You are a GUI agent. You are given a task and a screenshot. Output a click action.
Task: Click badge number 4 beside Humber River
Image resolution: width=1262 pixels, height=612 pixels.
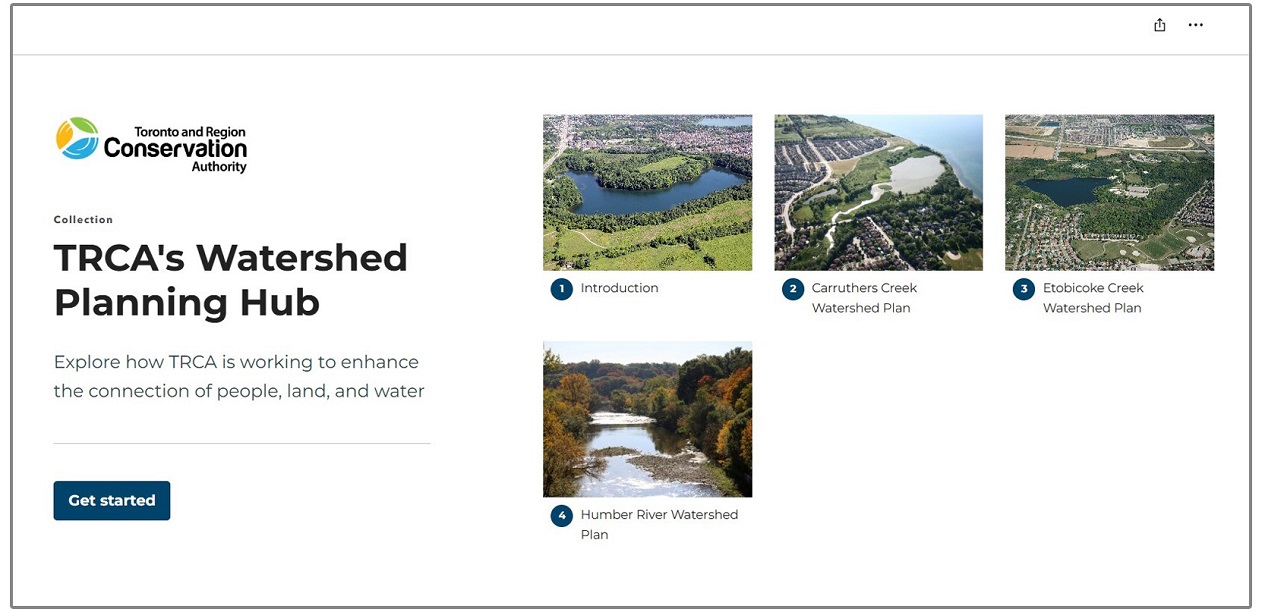pos(561,516)
